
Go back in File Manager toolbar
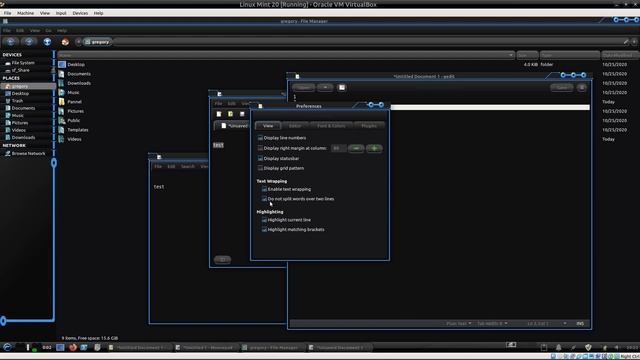(11, 42)
